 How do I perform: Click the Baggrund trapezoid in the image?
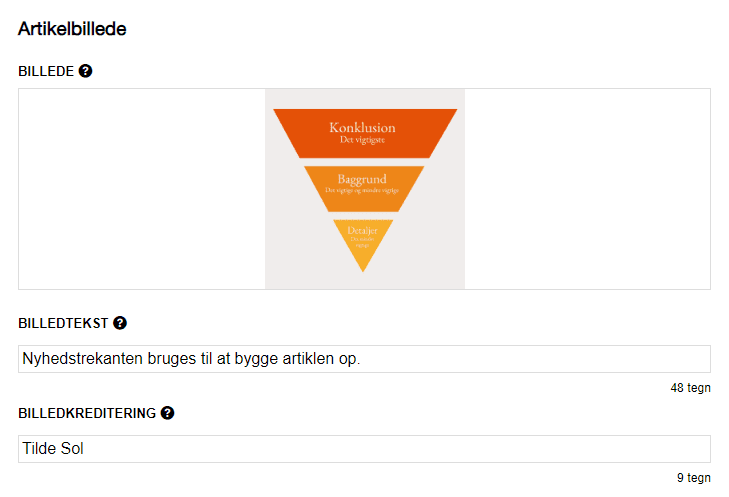pyautogui.click(x=364, y=186)
